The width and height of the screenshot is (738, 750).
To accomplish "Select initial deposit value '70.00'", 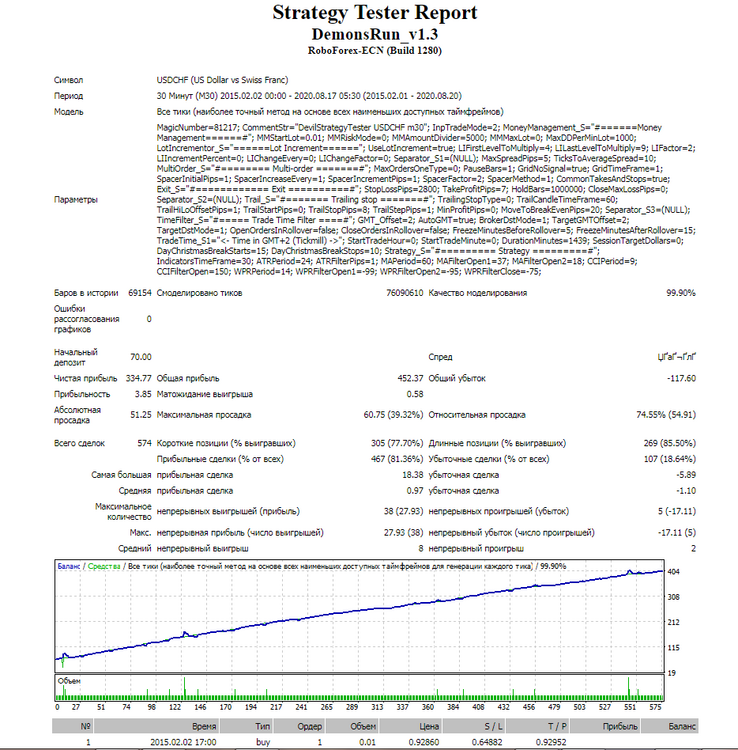I will [x=141, y=357].
